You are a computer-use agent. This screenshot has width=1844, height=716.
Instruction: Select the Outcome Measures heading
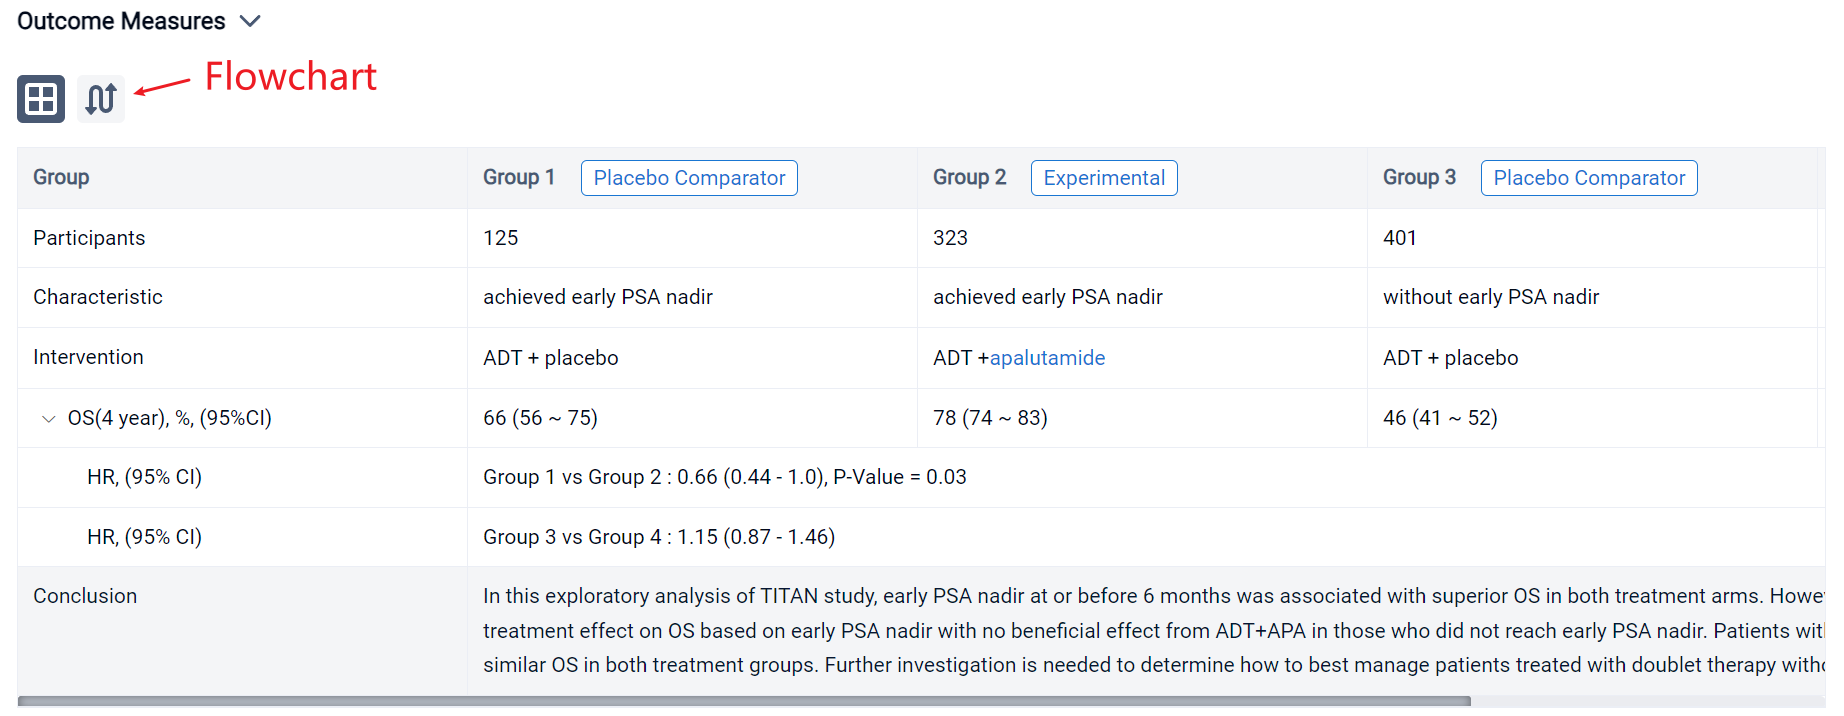121,21
